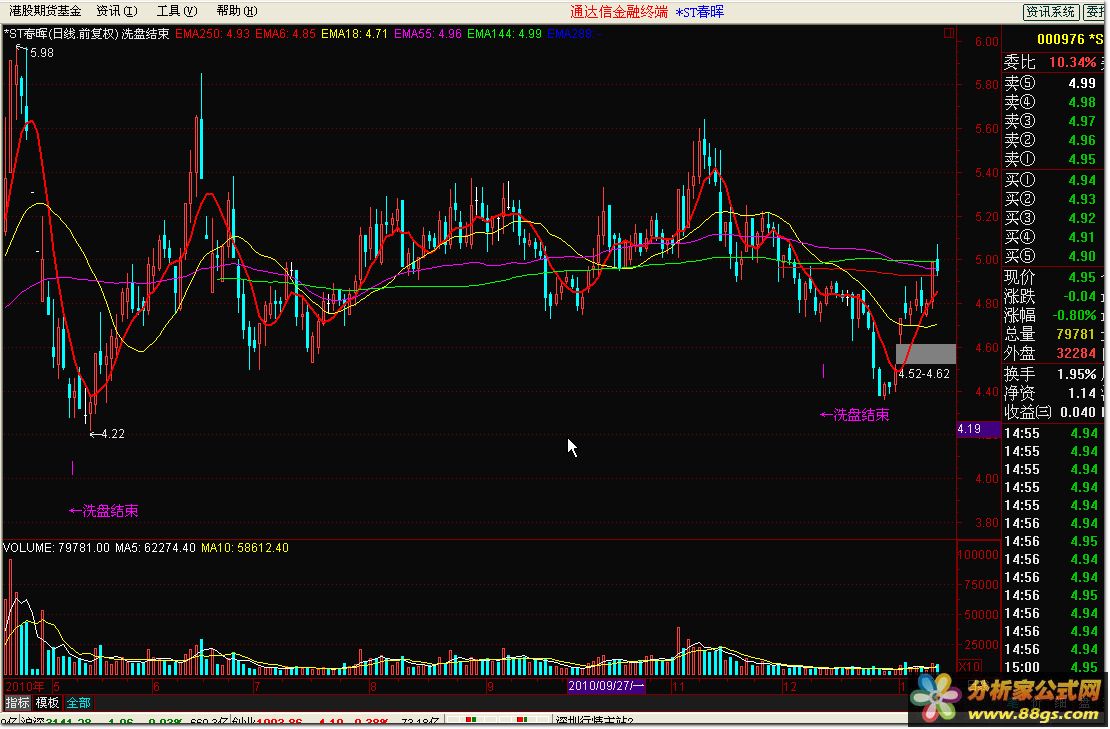
Task: Open the 资讯(I) menu
Action: 117,11
